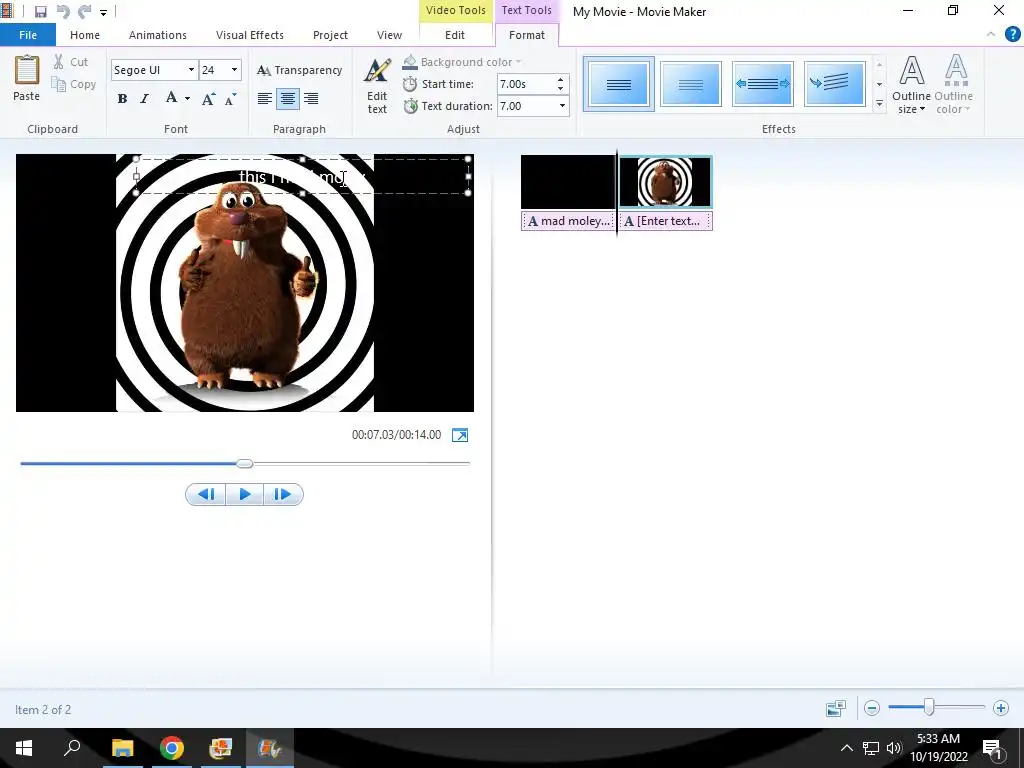Screen dimensions: 1024x768
Task: Select the black title clip thumbnail
Action: coord(568,182)
